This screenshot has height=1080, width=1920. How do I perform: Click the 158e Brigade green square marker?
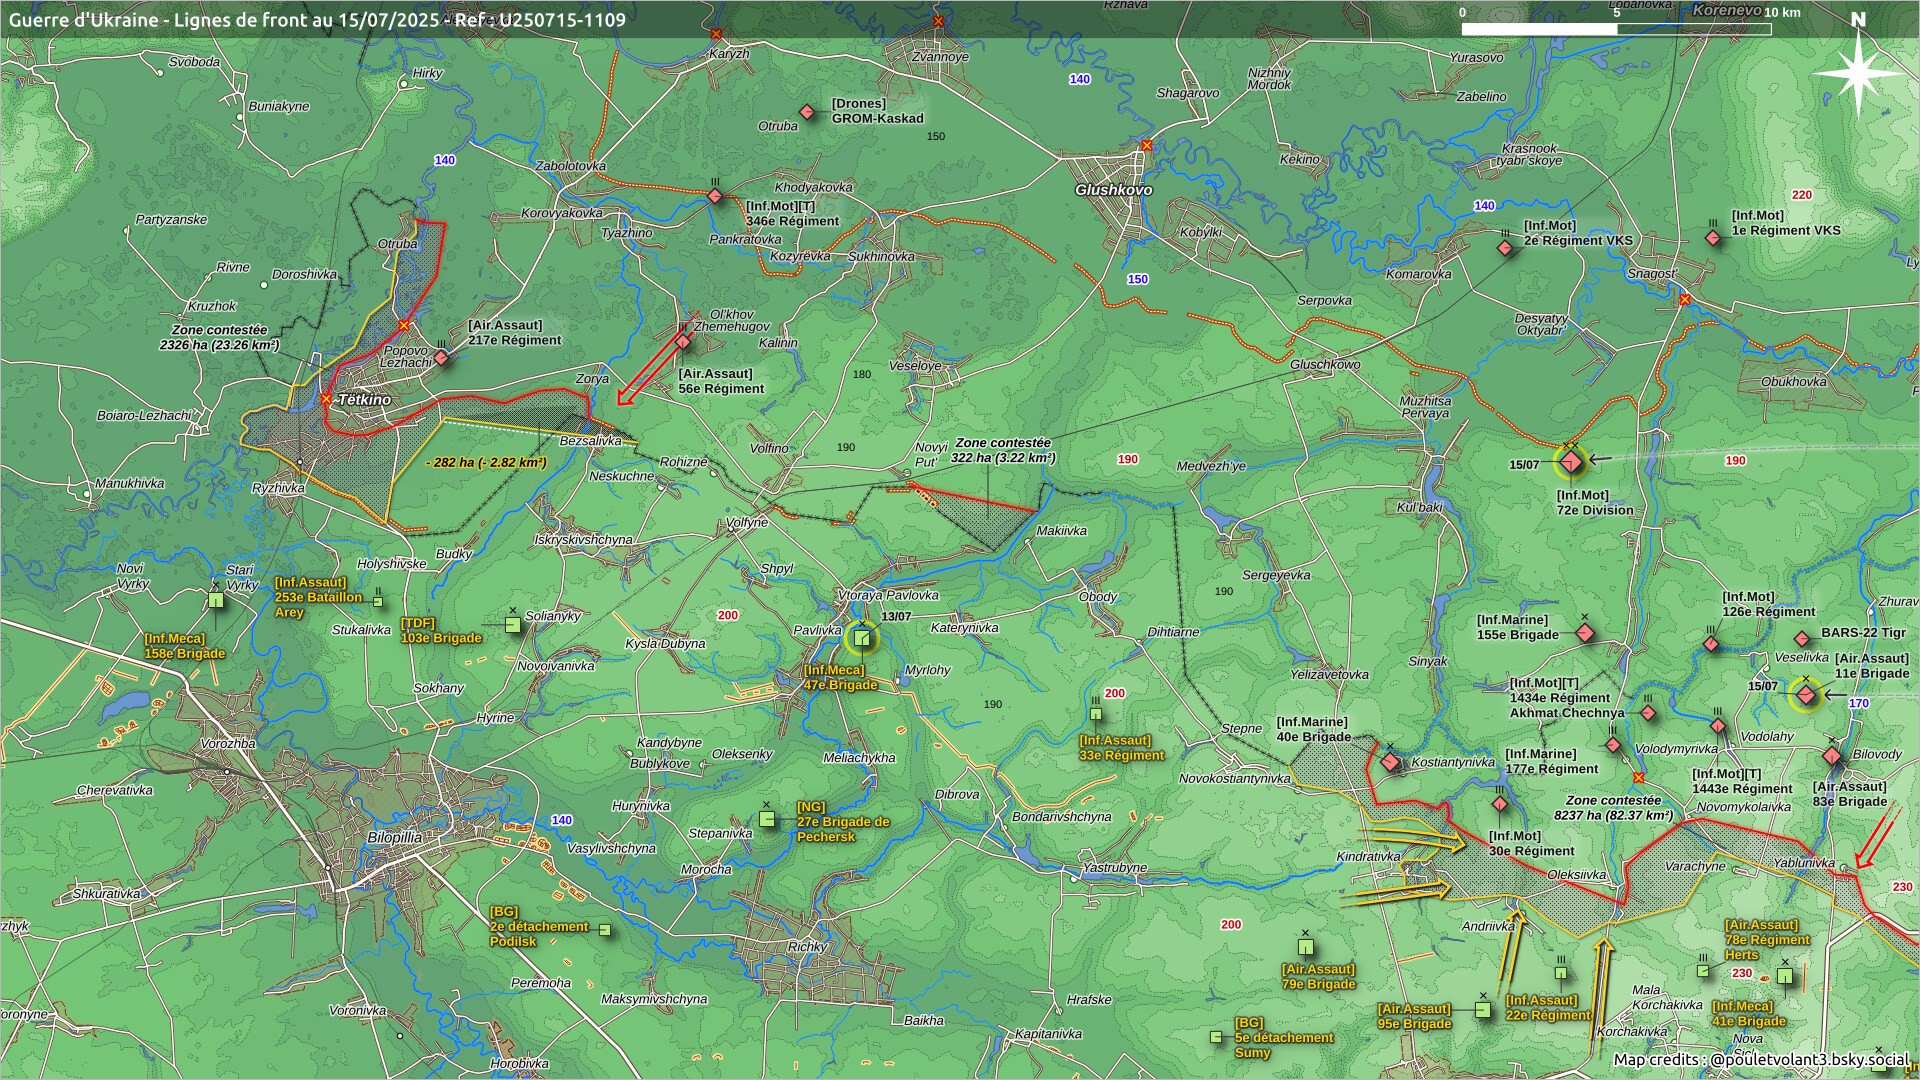[x=216, y=600]
